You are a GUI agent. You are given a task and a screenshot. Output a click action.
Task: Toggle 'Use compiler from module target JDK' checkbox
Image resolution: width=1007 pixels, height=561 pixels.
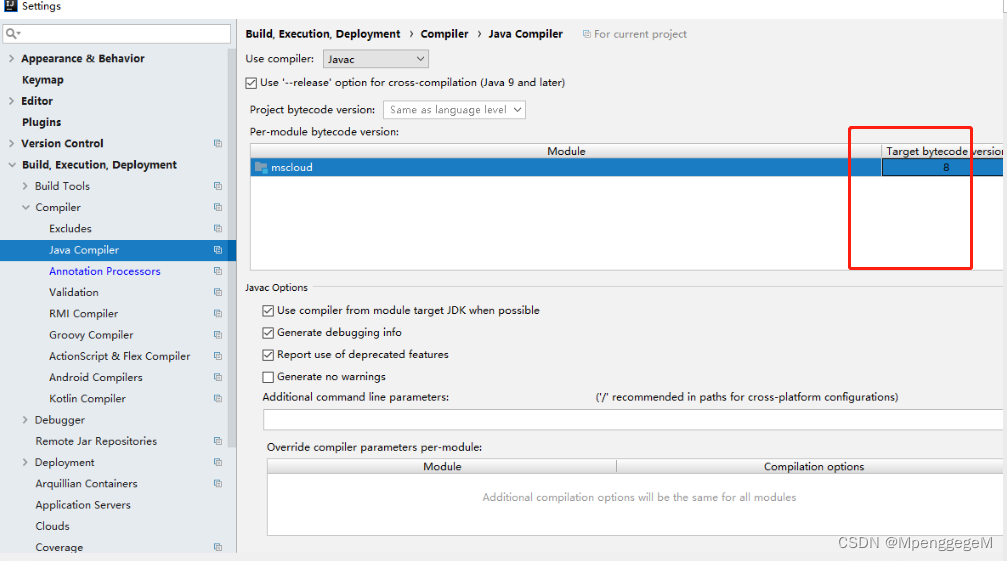(268, 311)
